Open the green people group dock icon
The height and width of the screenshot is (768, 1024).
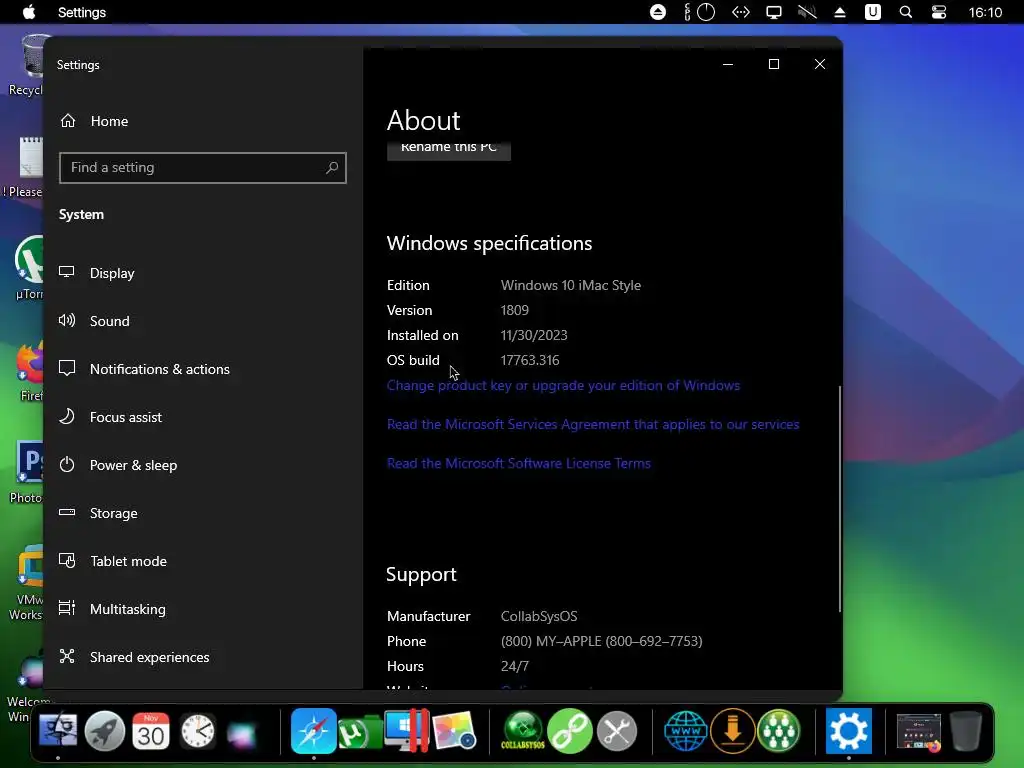779,731
